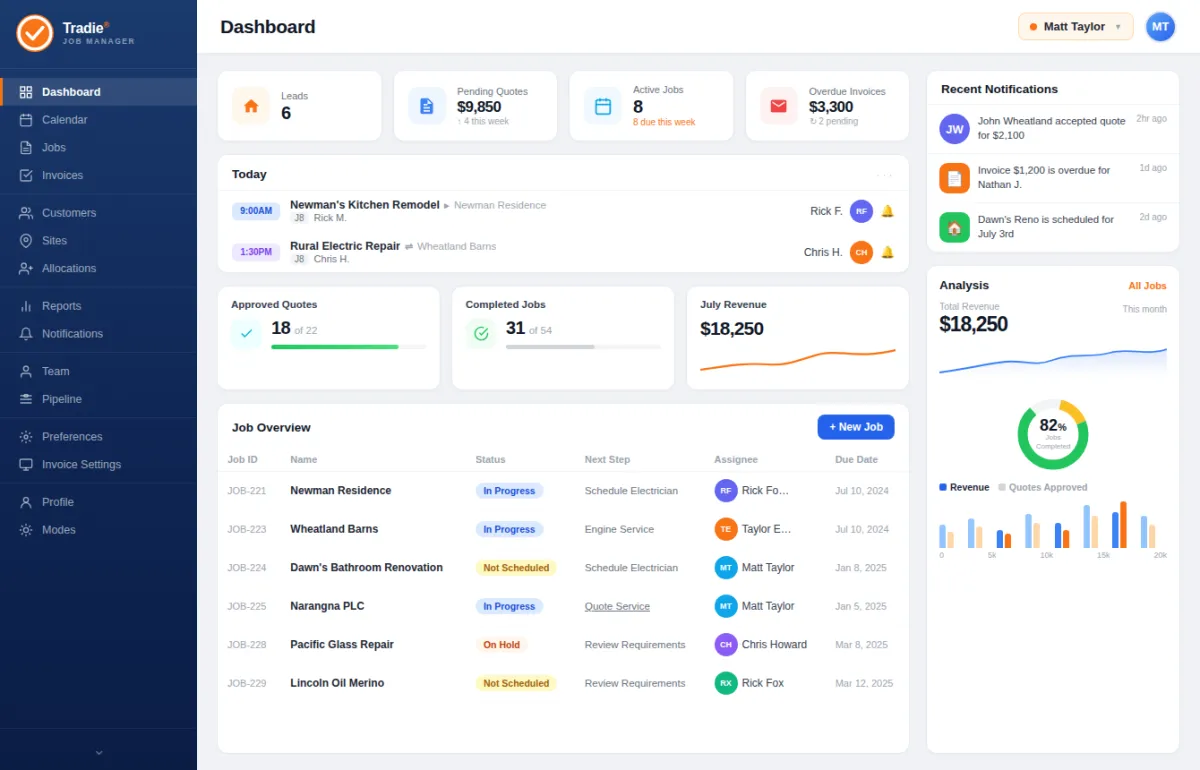Image resolution: width=1200 pixels, height=770 pixels.
Task: Click the Approved Quotes checkmark icon
Action: pyautogui.click(x=246, y=333)
